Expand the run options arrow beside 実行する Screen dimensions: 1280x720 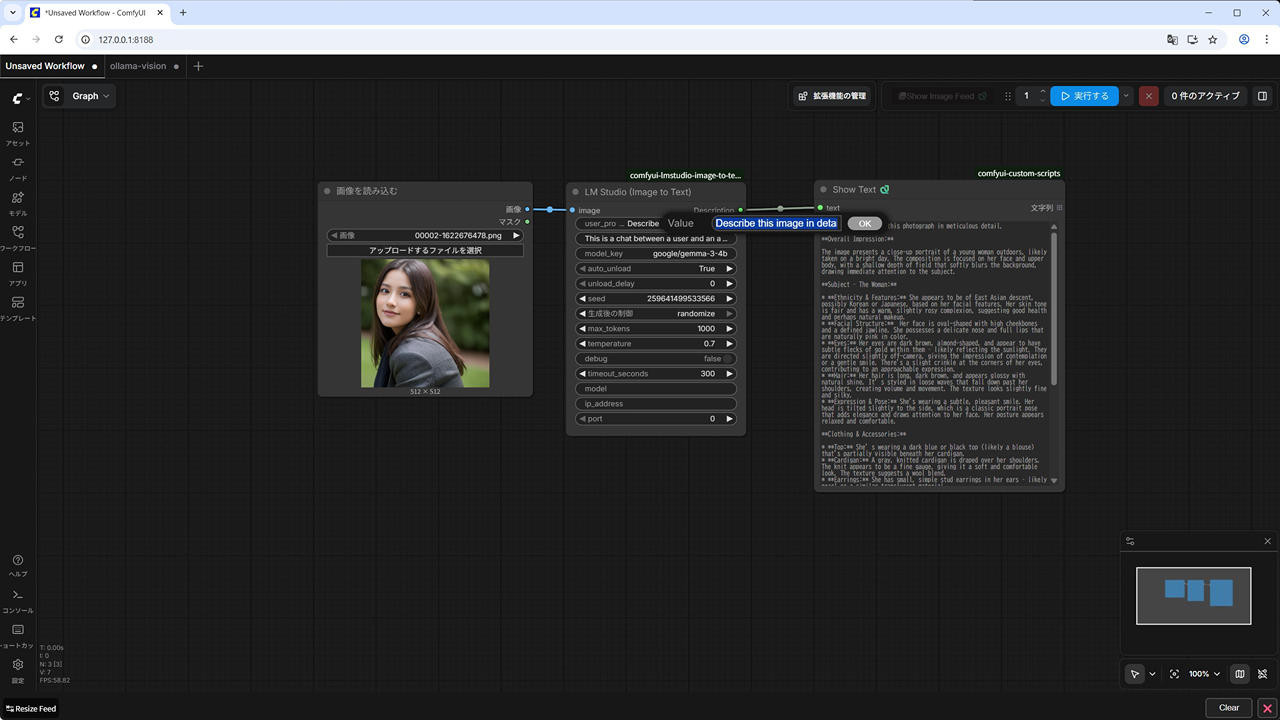pyautogui.click(x=1126, y=96)
